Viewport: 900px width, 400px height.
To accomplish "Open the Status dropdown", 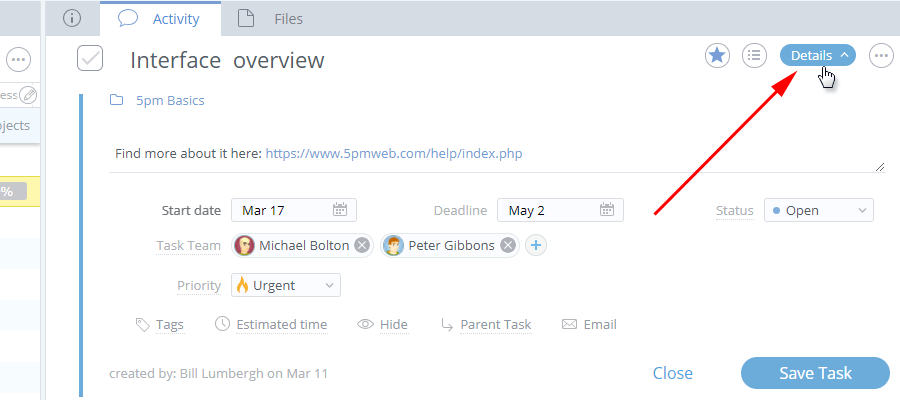I will tap(819, 210).
